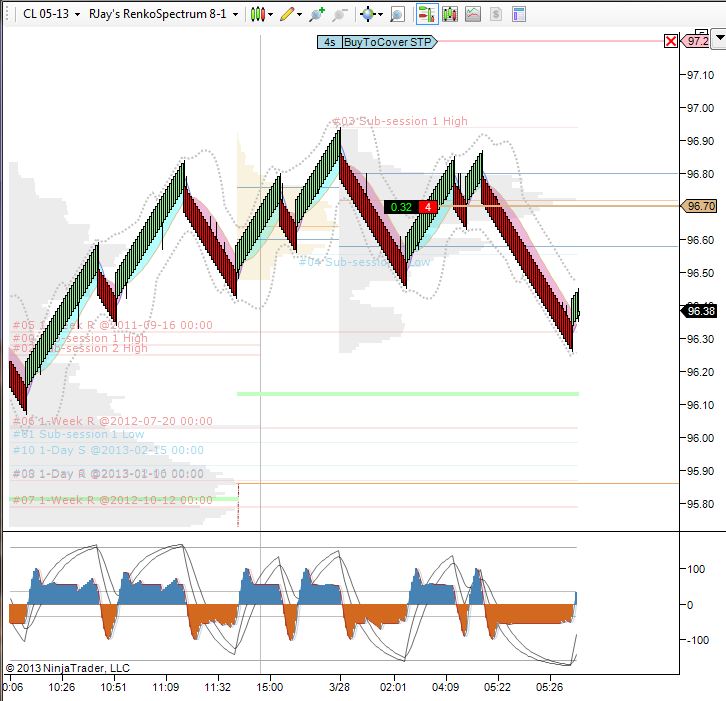Select the 96.70 entry price marker
Image resolution: width=726 pixels, height=701 pixels.
pos(699,206)
